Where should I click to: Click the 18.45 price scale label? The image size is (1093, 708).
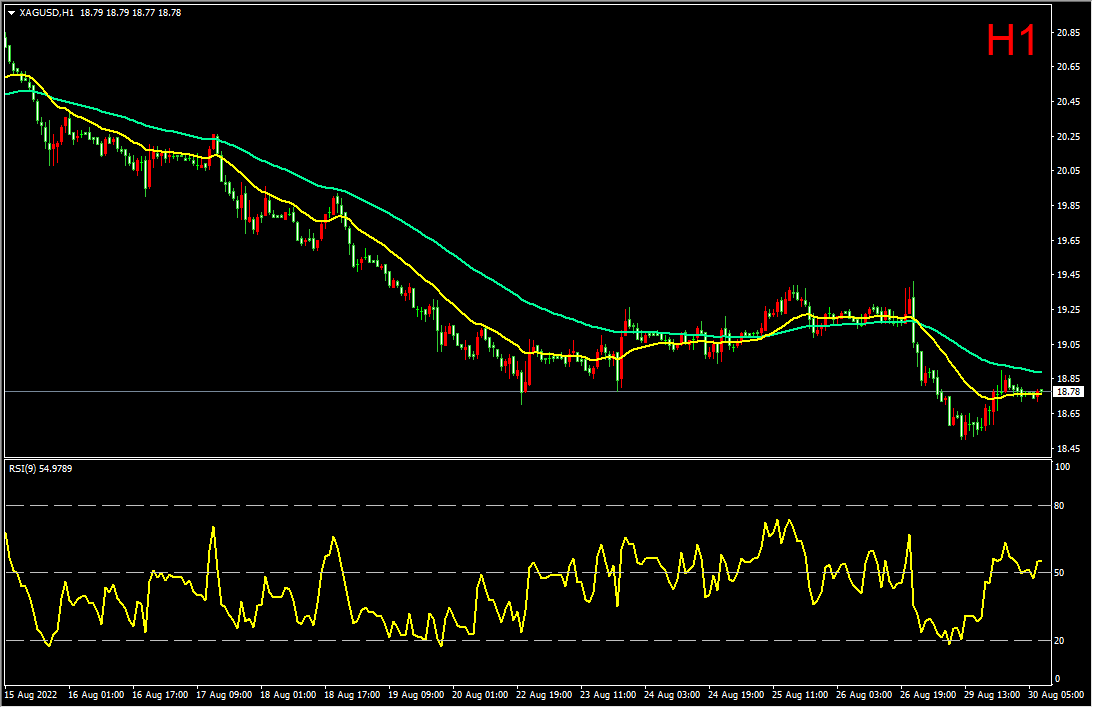(1069, 449)
